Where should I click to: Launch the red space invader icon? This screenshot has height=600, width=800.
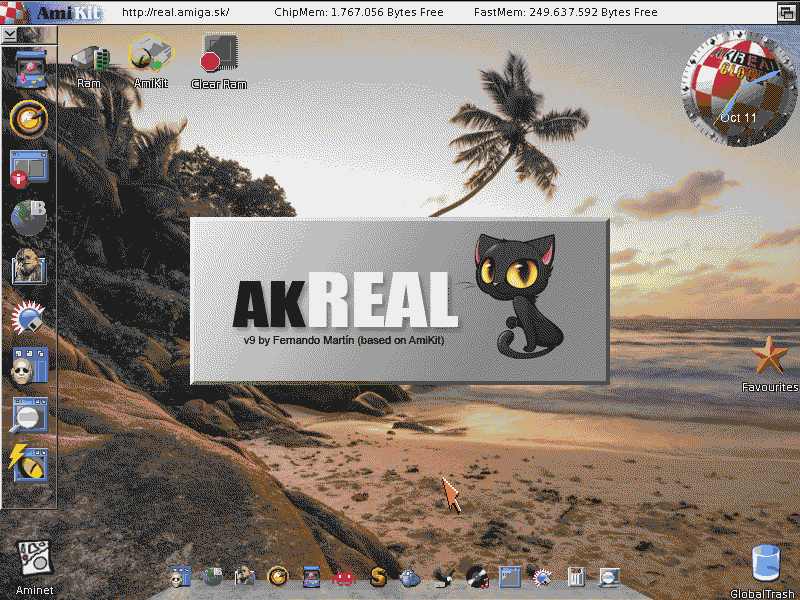pyautogui.click(x=344, y=578)
